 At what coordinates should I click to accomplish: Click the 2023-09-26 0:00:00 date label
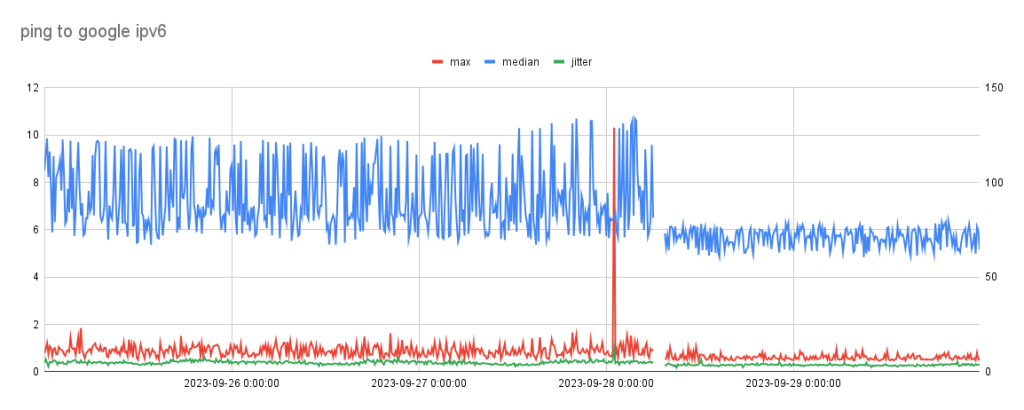point(231,383)
